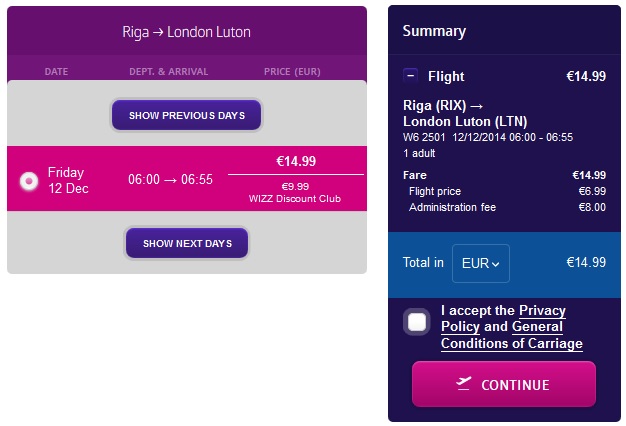Show previous days of flights

pyautogui.click(x=186, y=115)
